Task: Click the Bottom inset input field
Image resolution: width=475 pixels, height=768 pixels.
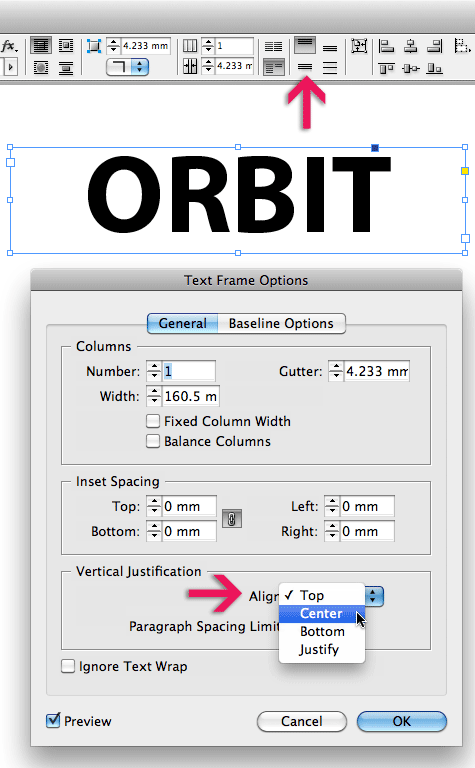Action: [189, 531]
